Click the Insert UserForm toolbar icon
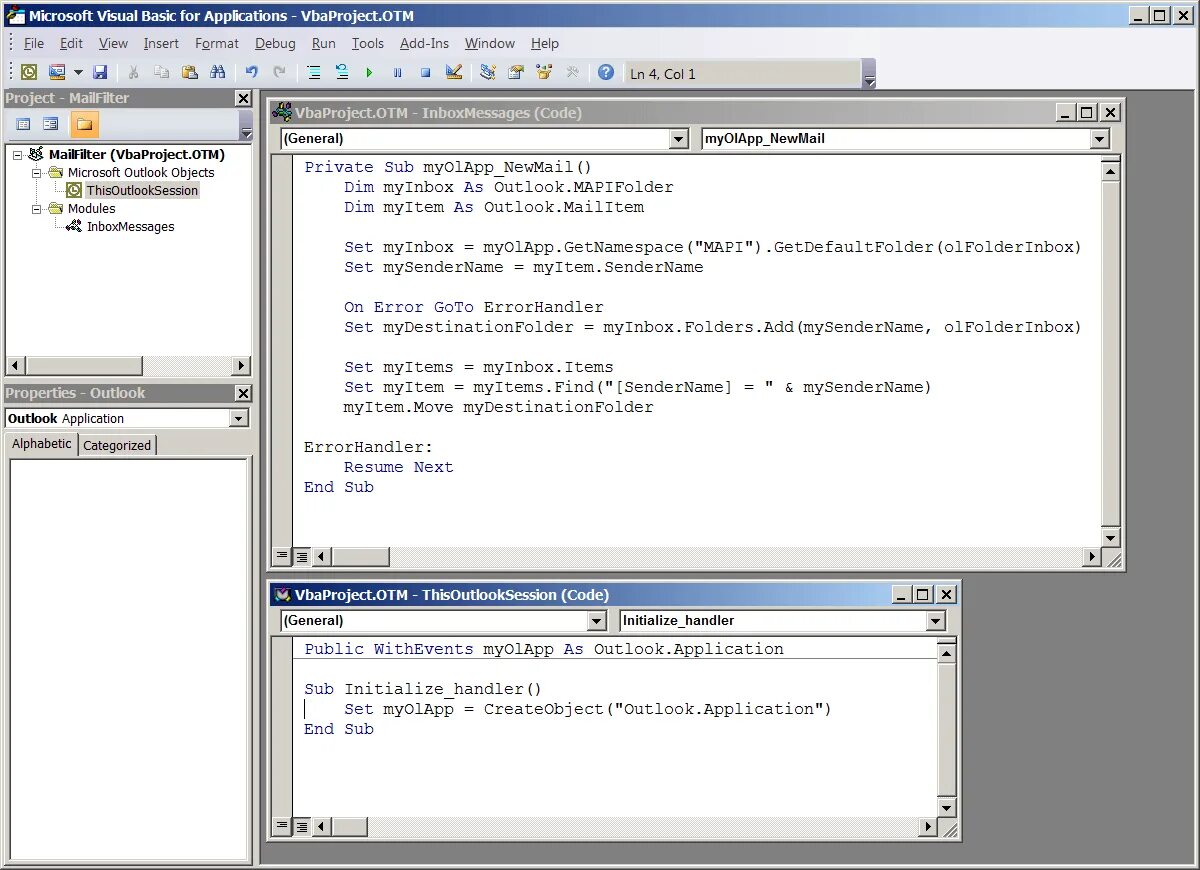Image resolution: width=1200 pixels, height=870 pixels. (57, 72)
